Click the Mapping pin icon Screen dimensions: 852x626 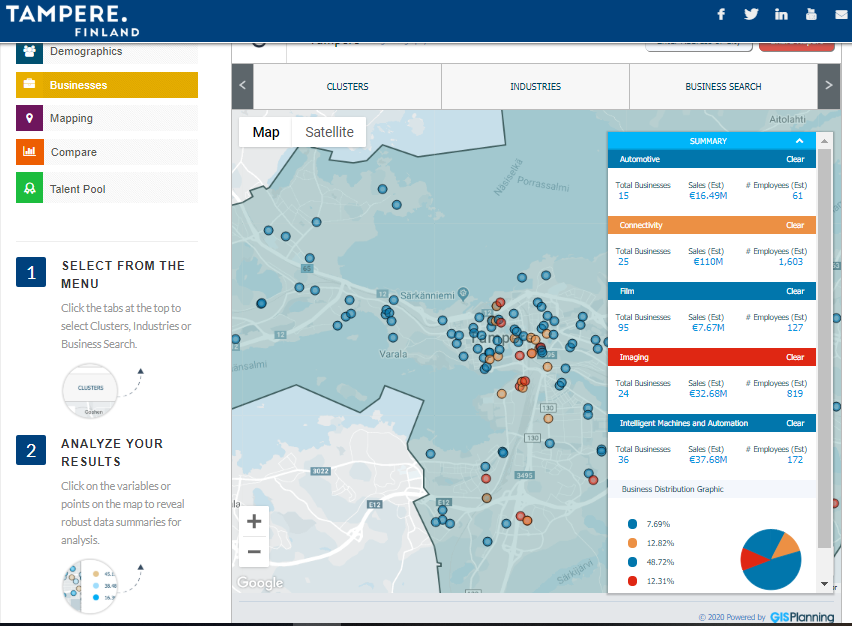29,118
